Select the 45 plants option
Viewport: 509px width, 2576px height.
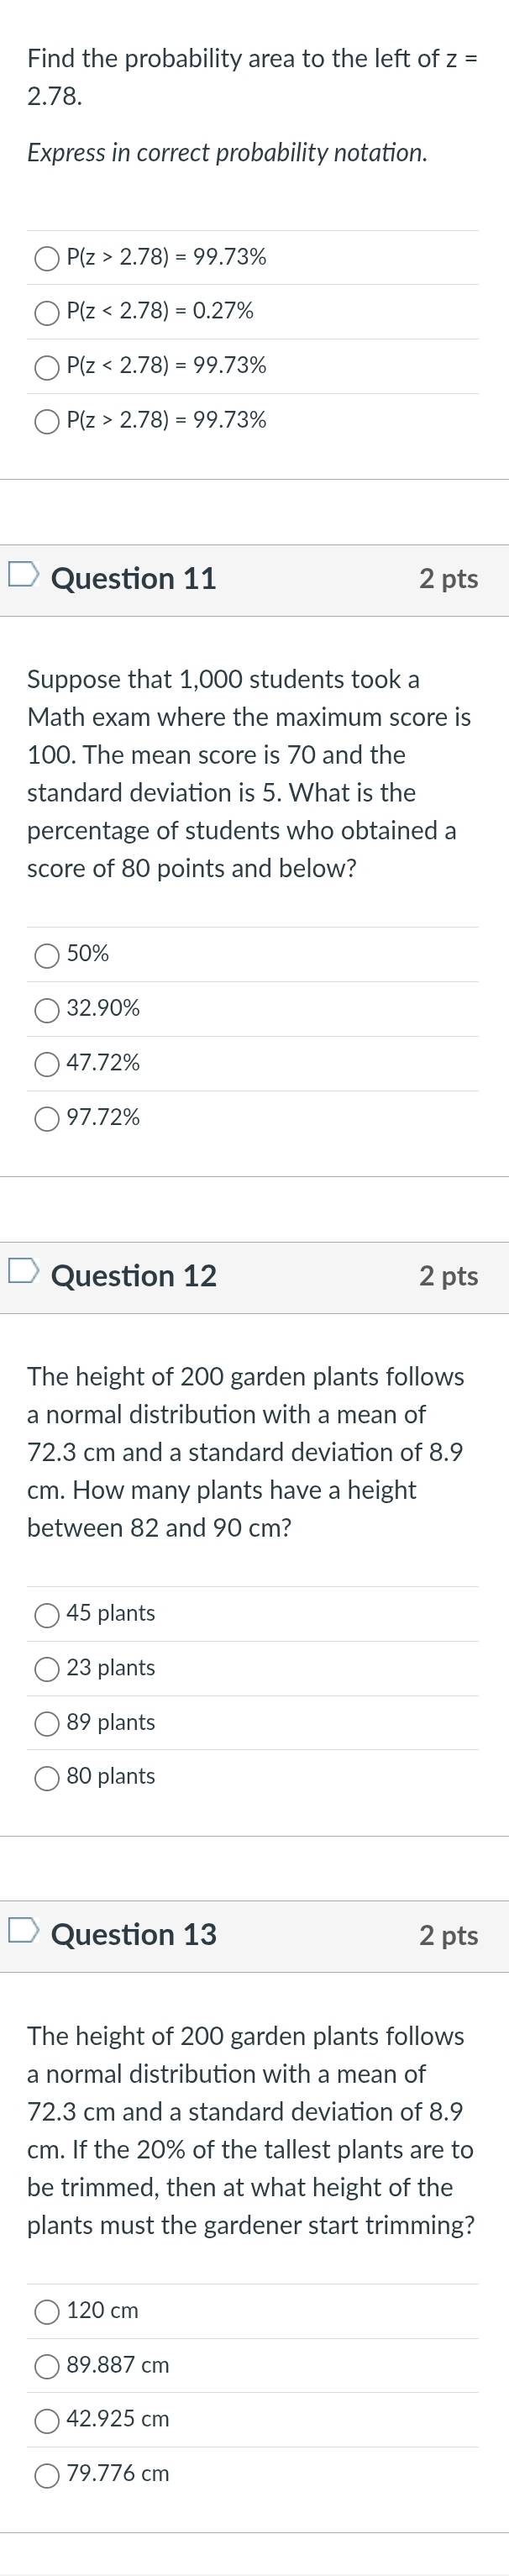tap(47, 1615)
